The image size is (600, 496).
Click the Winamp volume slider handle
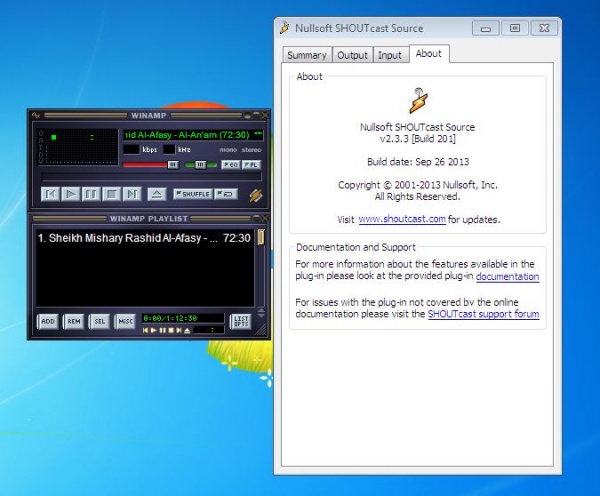(173, 165)
